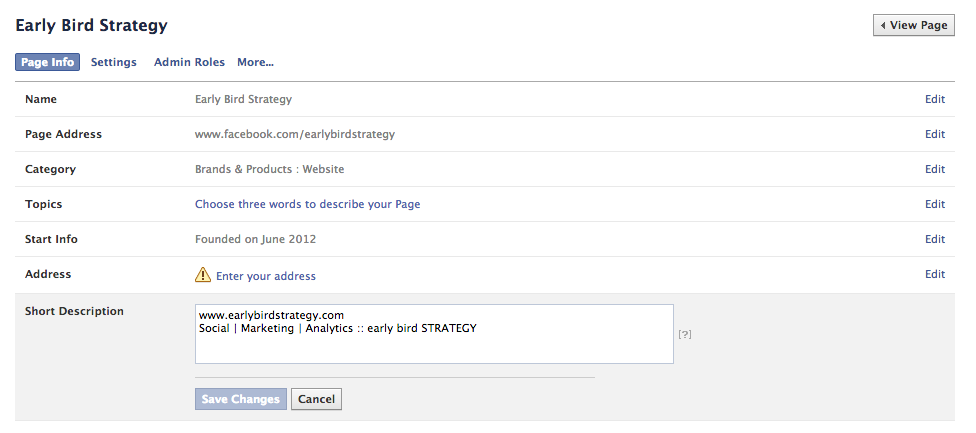Open the View Page button

click(x=913, y=26)
